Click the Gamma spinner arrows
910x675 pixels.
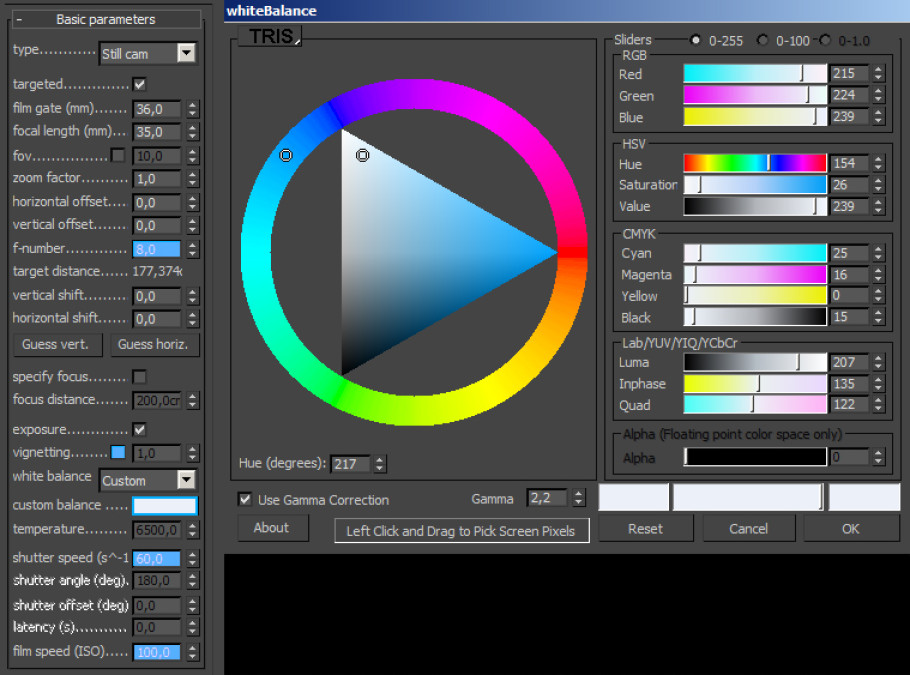coord(578,498)
